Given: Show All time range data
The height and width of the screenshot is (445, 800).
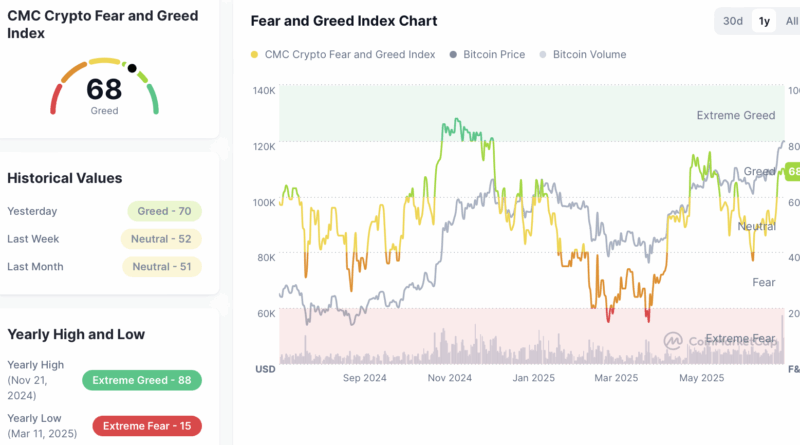Looking at the screenshot, I should click(x=792, y=21).
